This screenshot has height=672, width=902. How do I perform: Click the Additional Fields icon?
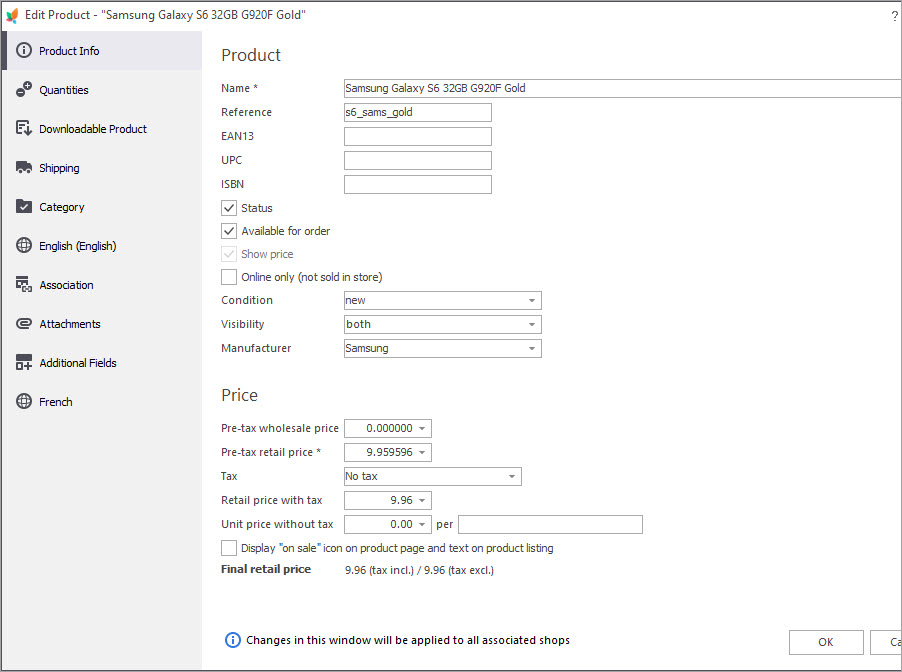tap(24, 362)
